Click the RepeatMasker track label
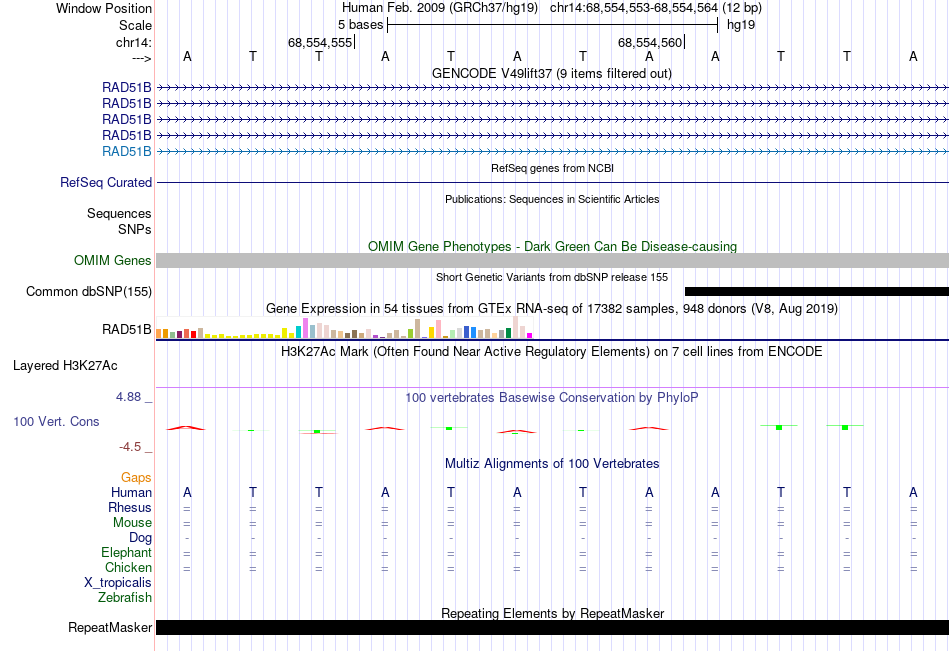The image size is (950, 651). [110, 627]
